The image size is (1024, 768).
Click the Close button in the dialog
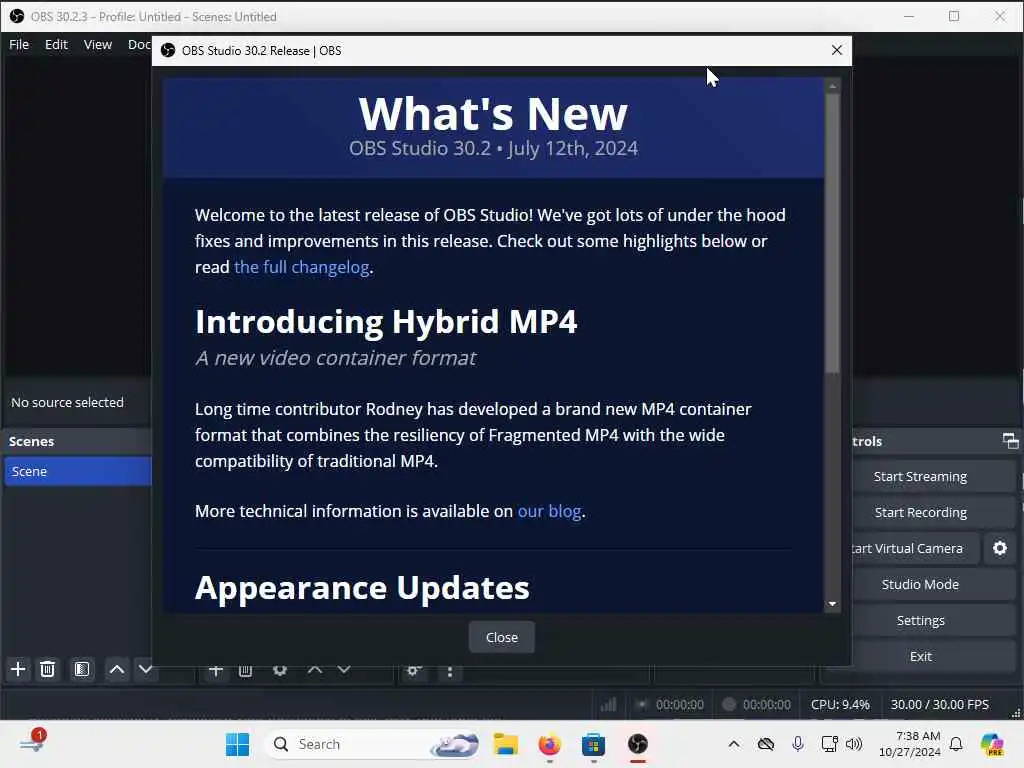pos(502,637)
